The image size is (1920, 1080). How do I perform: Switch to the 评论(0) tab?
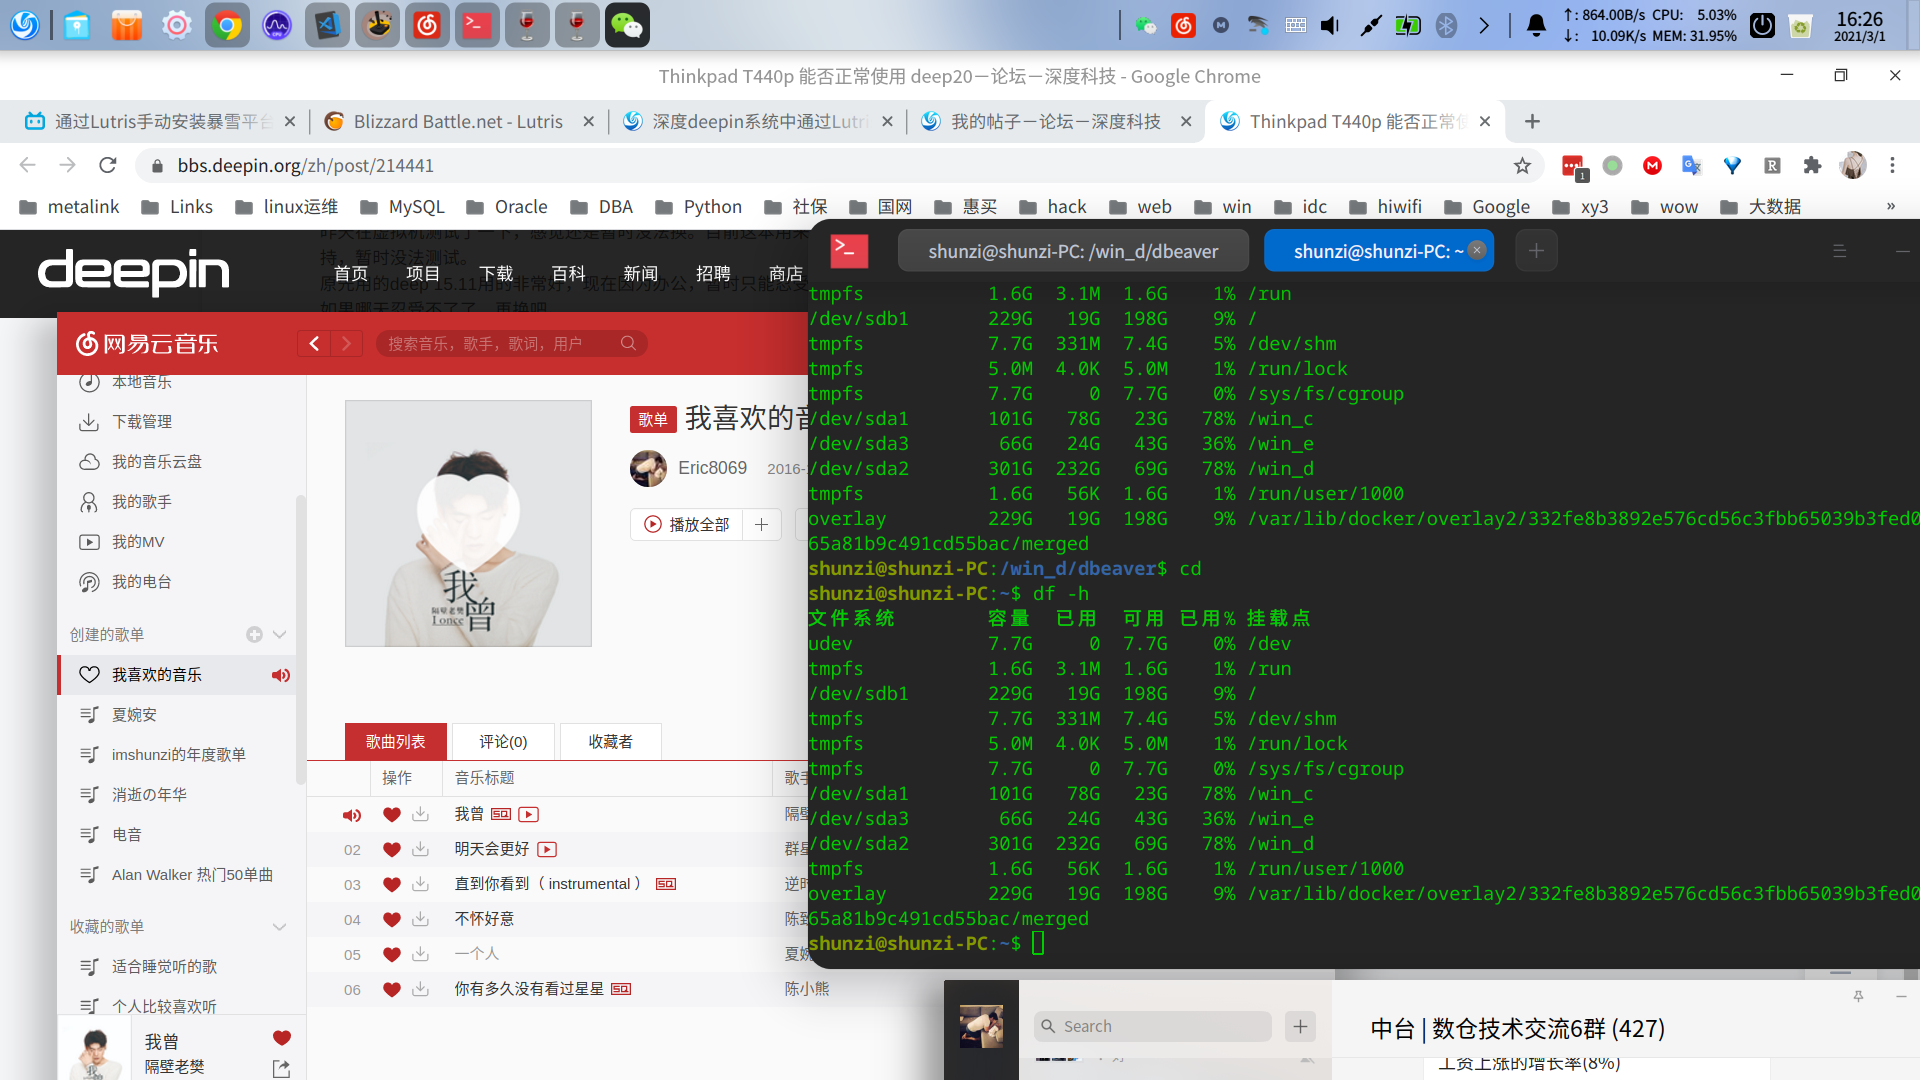[x=503, y=741]
